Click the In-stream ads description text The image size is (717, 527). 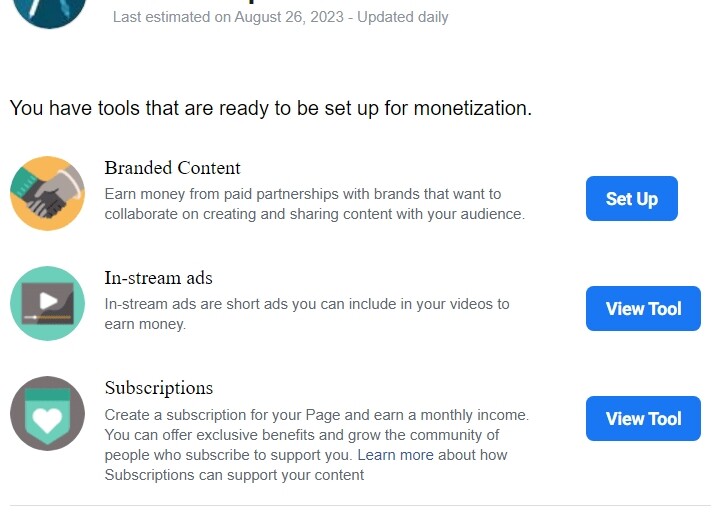(x=307, y=314)
